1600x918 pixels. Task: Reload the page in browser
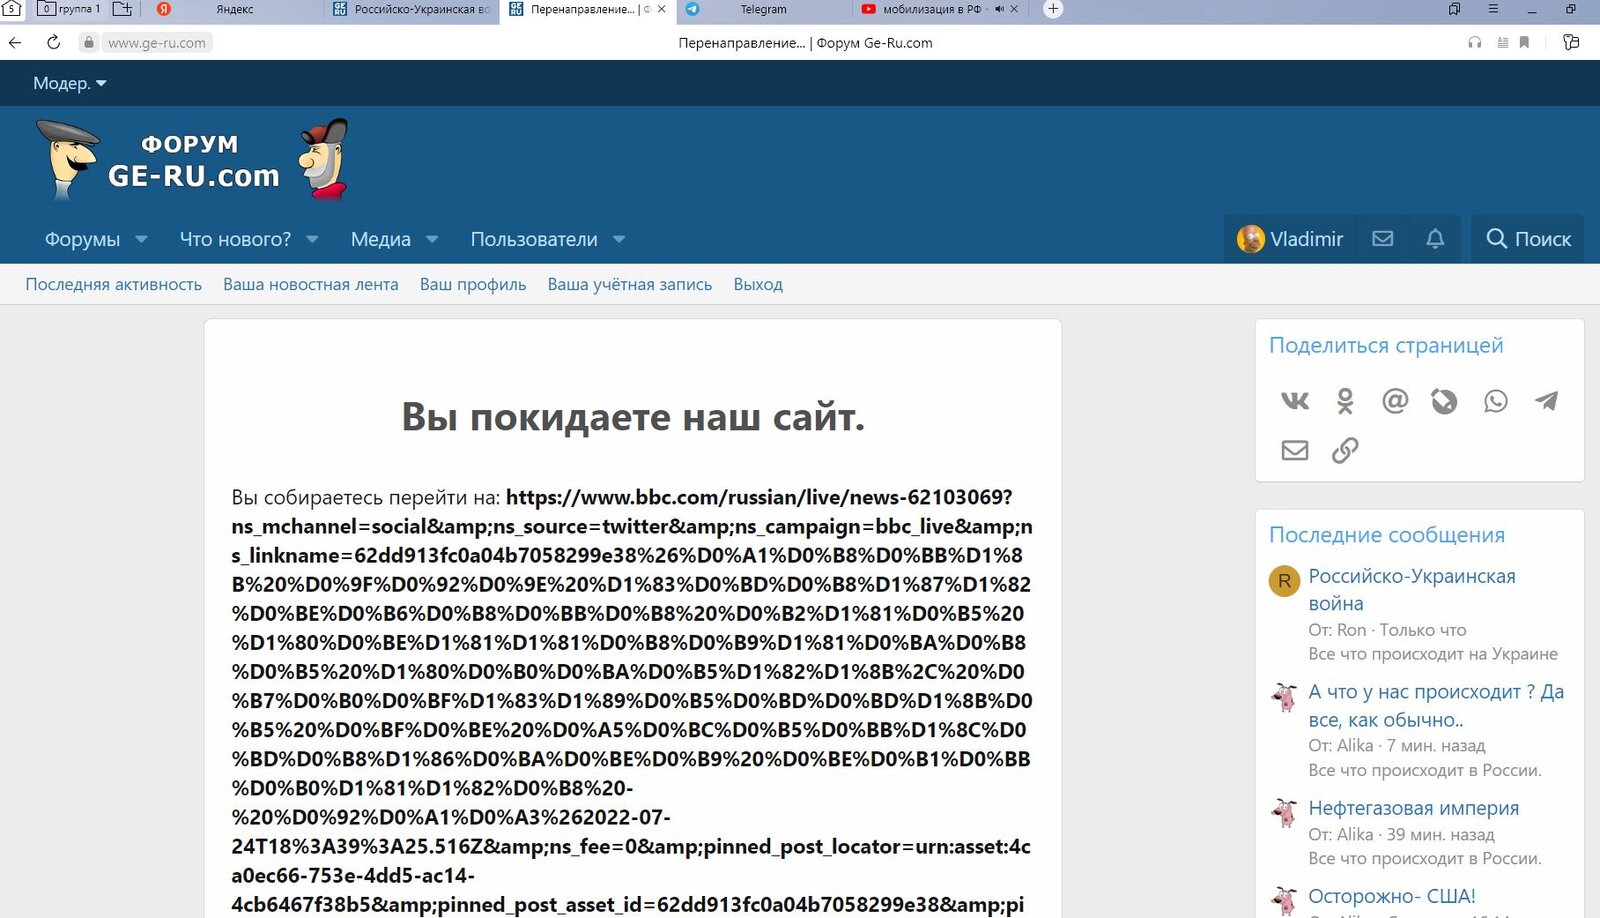pyautogui.click(x=54, y=43)
